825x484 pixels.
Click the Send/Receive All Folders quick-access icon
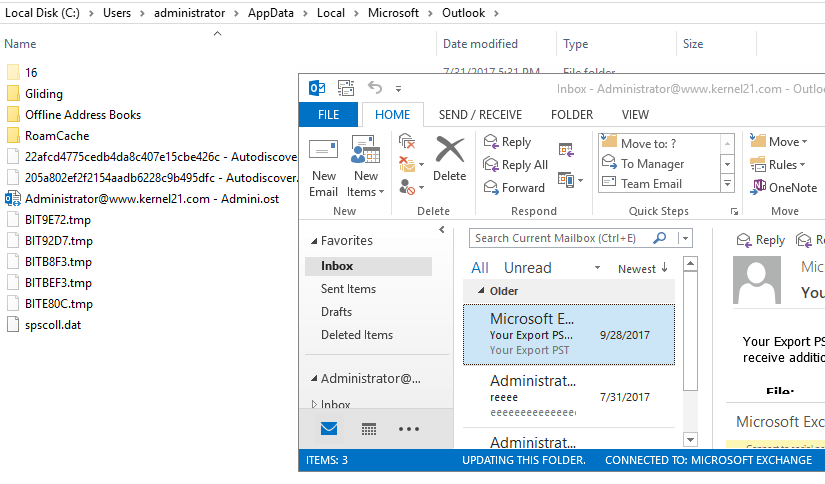point(346,88)
